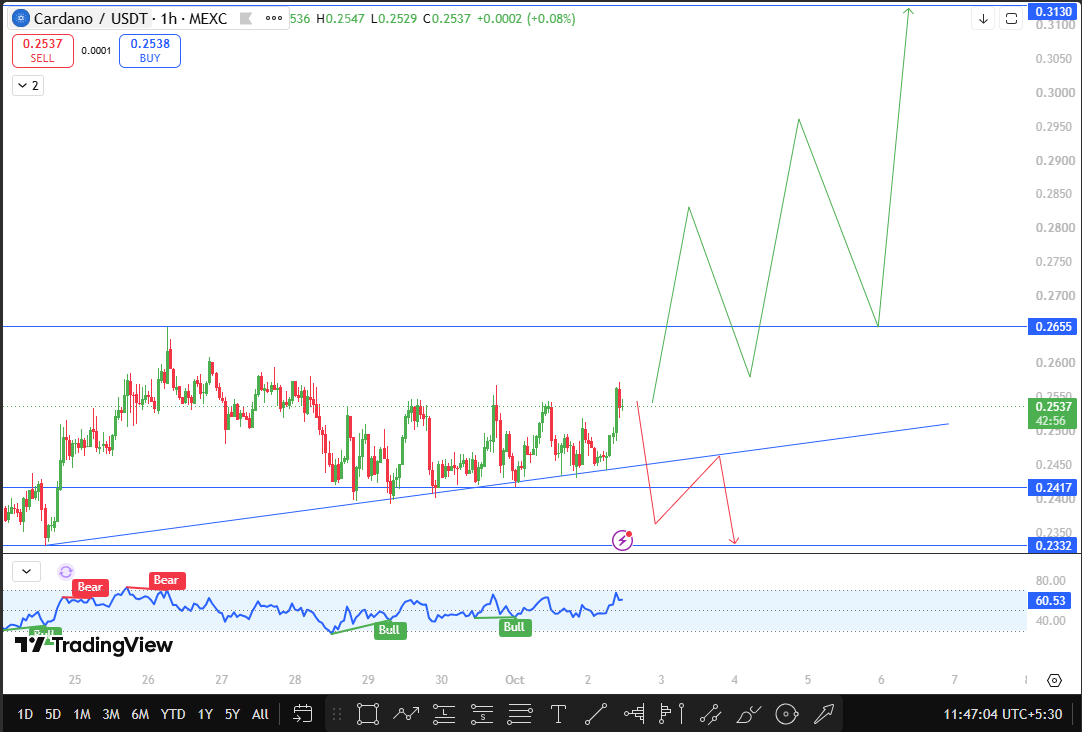This screenshot has height=732, width=1082.
Task: Click the Cardano symbol logo icon
Action: point(21,19)
